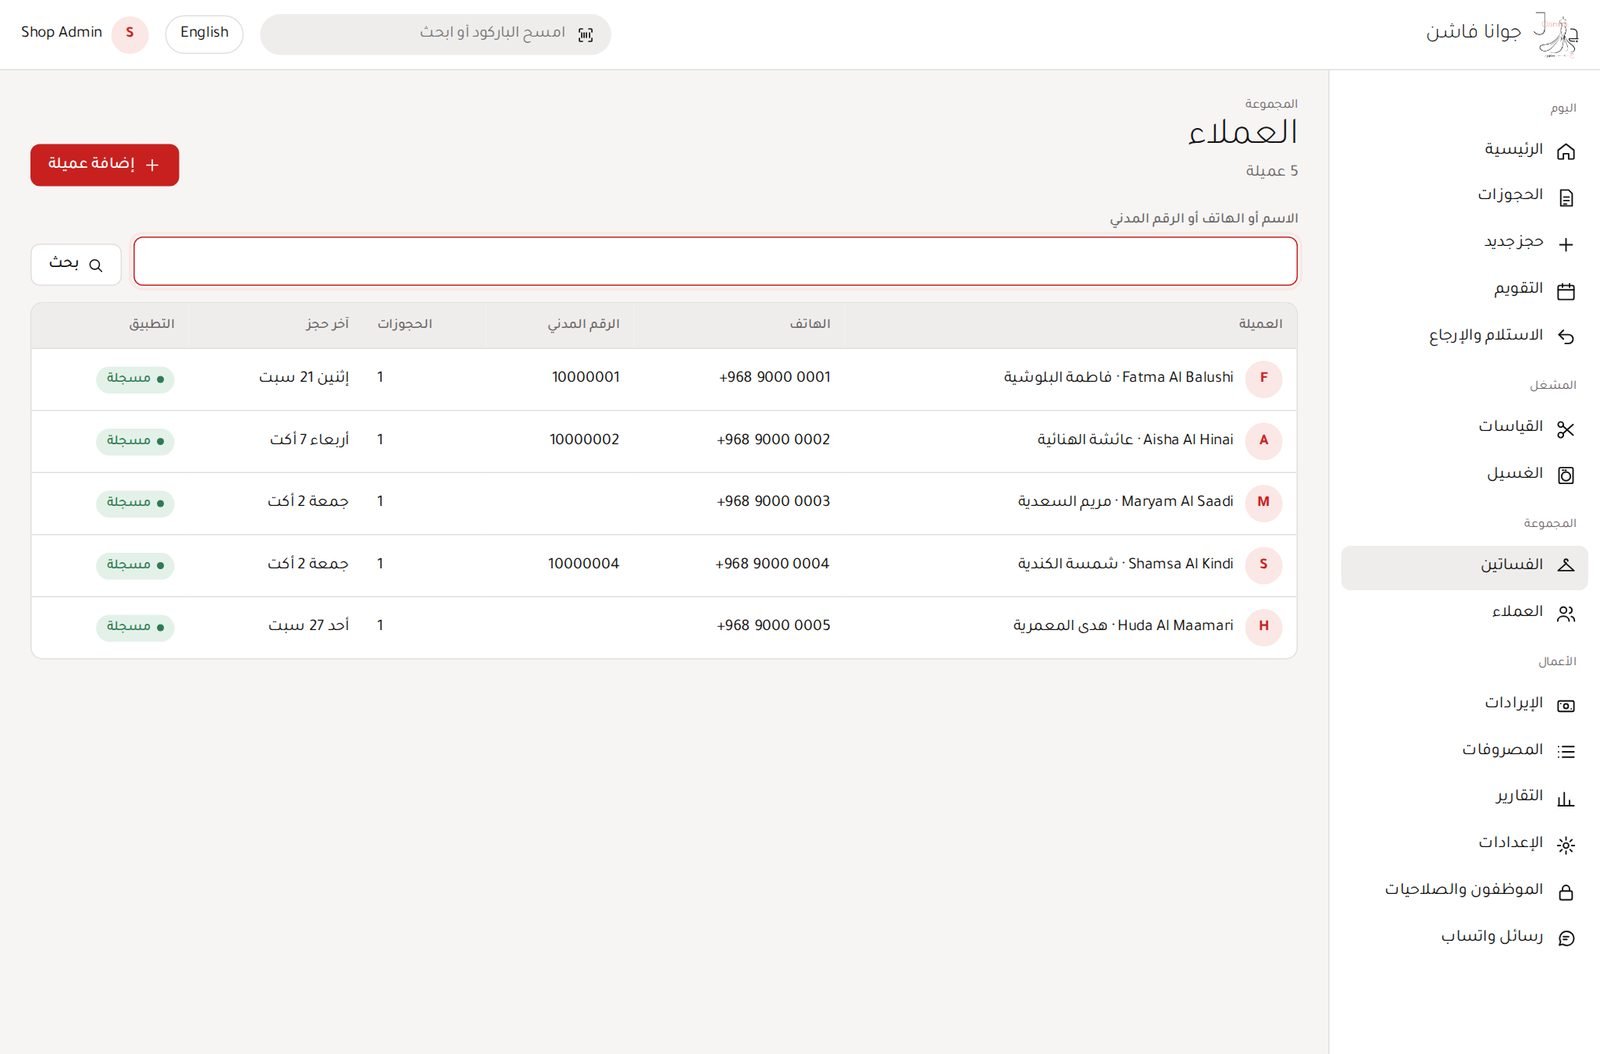Click the آخر حجز column header
This screenshot has height=1054, width=1600.
pos(327,324)
